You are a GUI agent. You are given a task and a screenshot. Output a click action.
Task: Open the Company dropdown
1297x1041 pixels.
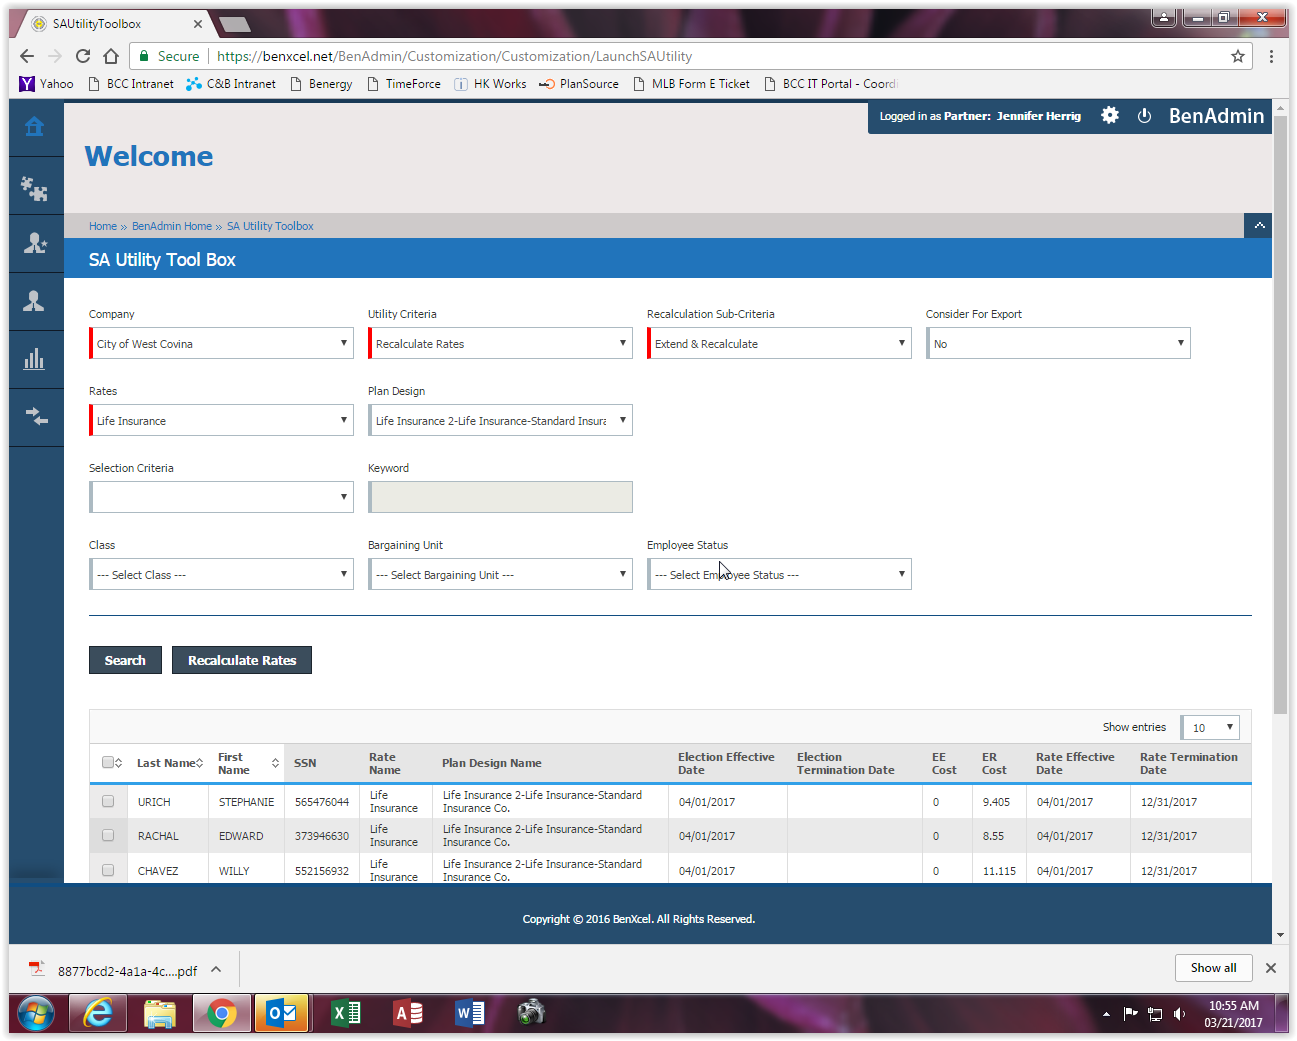click(221, 343)
